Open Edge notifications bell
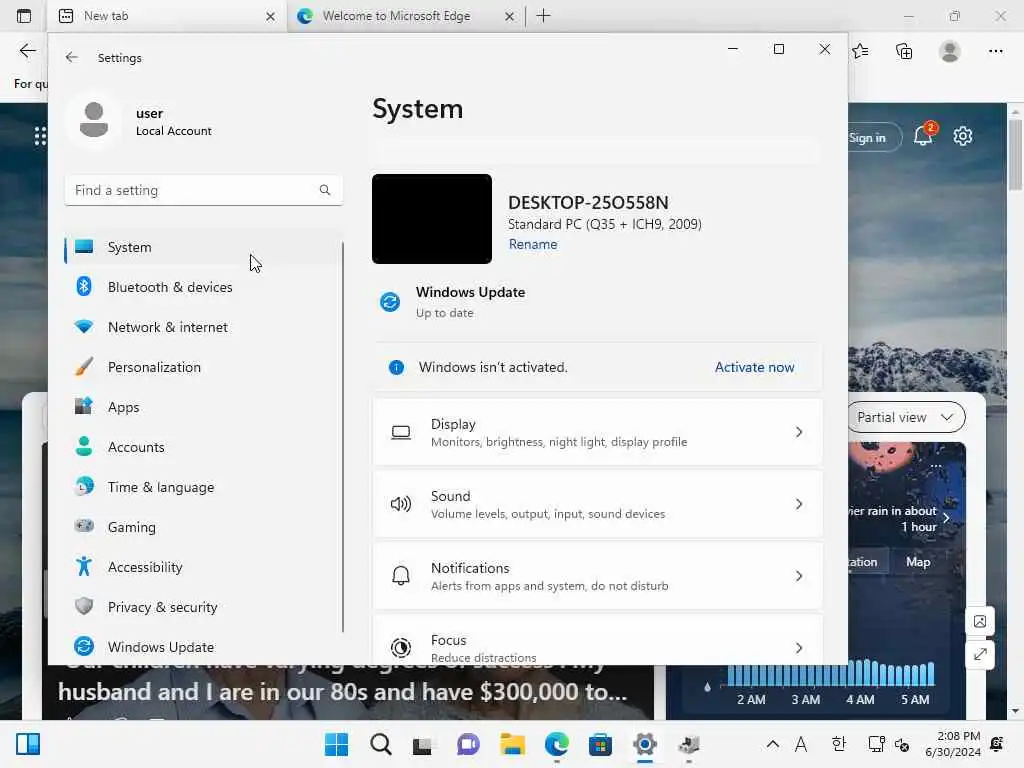This screenshot has width=1024, height=768. click(x=924, y=135)
